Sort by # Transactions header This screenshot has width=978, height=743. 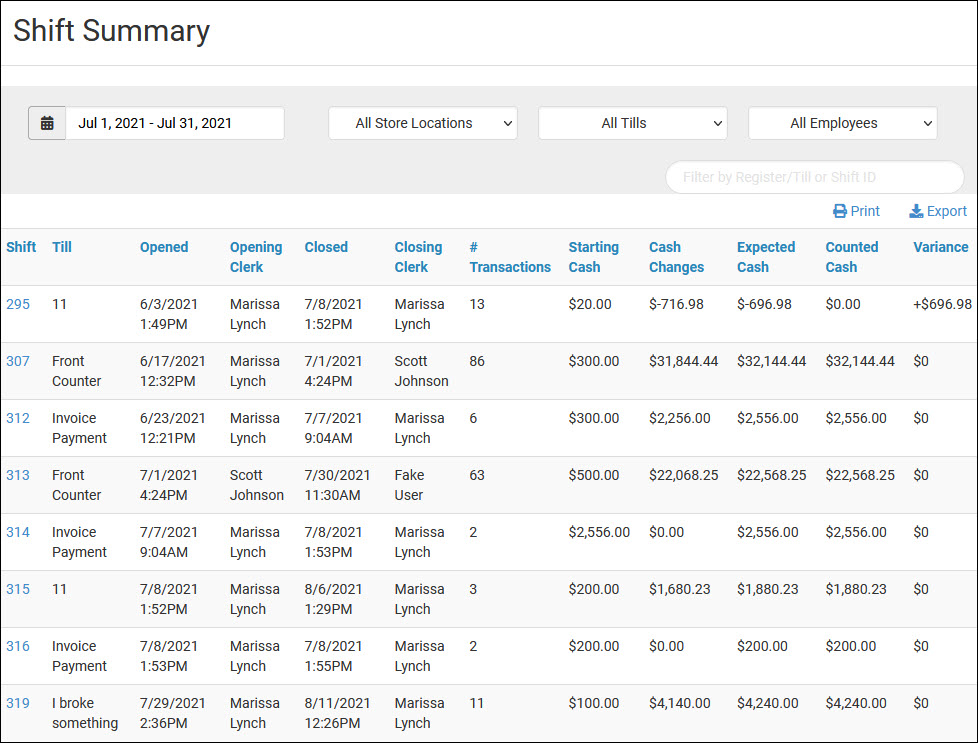pyautogui.click(x=510, y=257)
